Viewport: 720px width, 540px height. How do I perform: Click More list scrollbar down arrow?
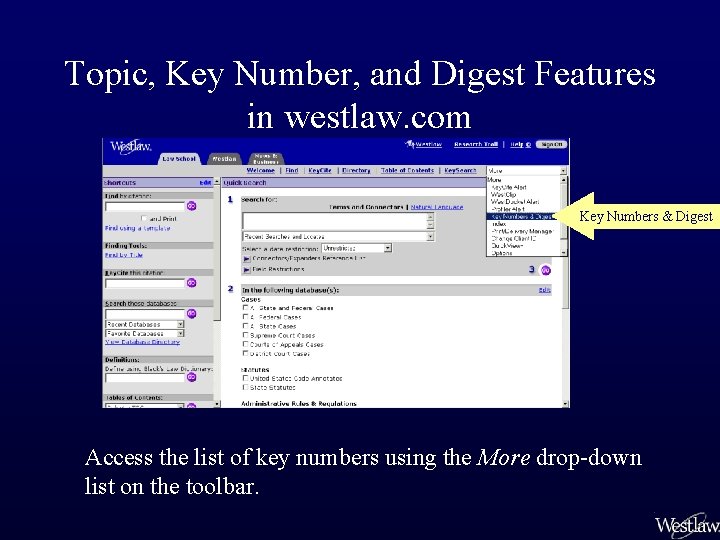pyautogui.click(x=564, y=253)
